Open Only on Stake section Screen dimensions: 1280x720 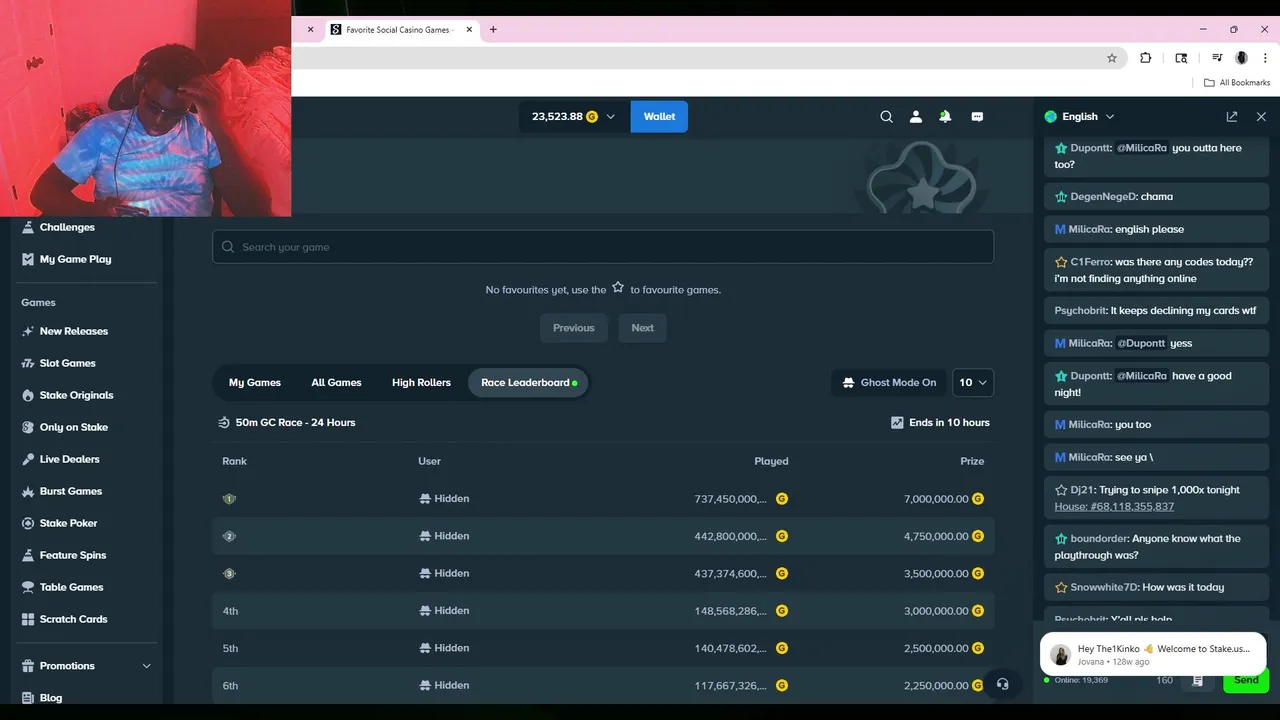pyautogui.click(x=73, y=427)
